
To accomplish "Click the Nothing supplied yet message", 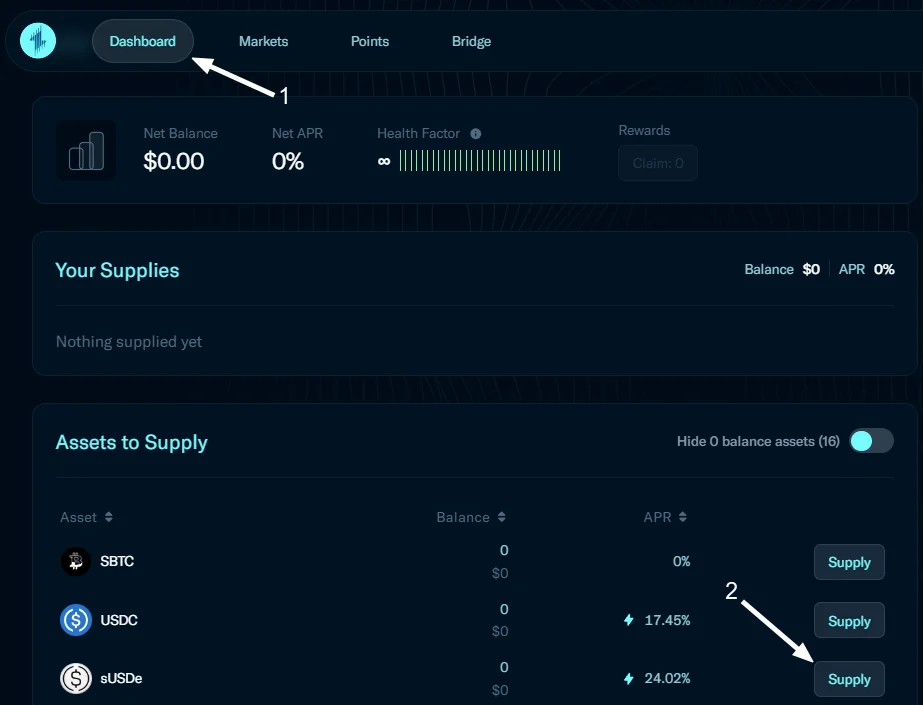I will coord(129,341).
